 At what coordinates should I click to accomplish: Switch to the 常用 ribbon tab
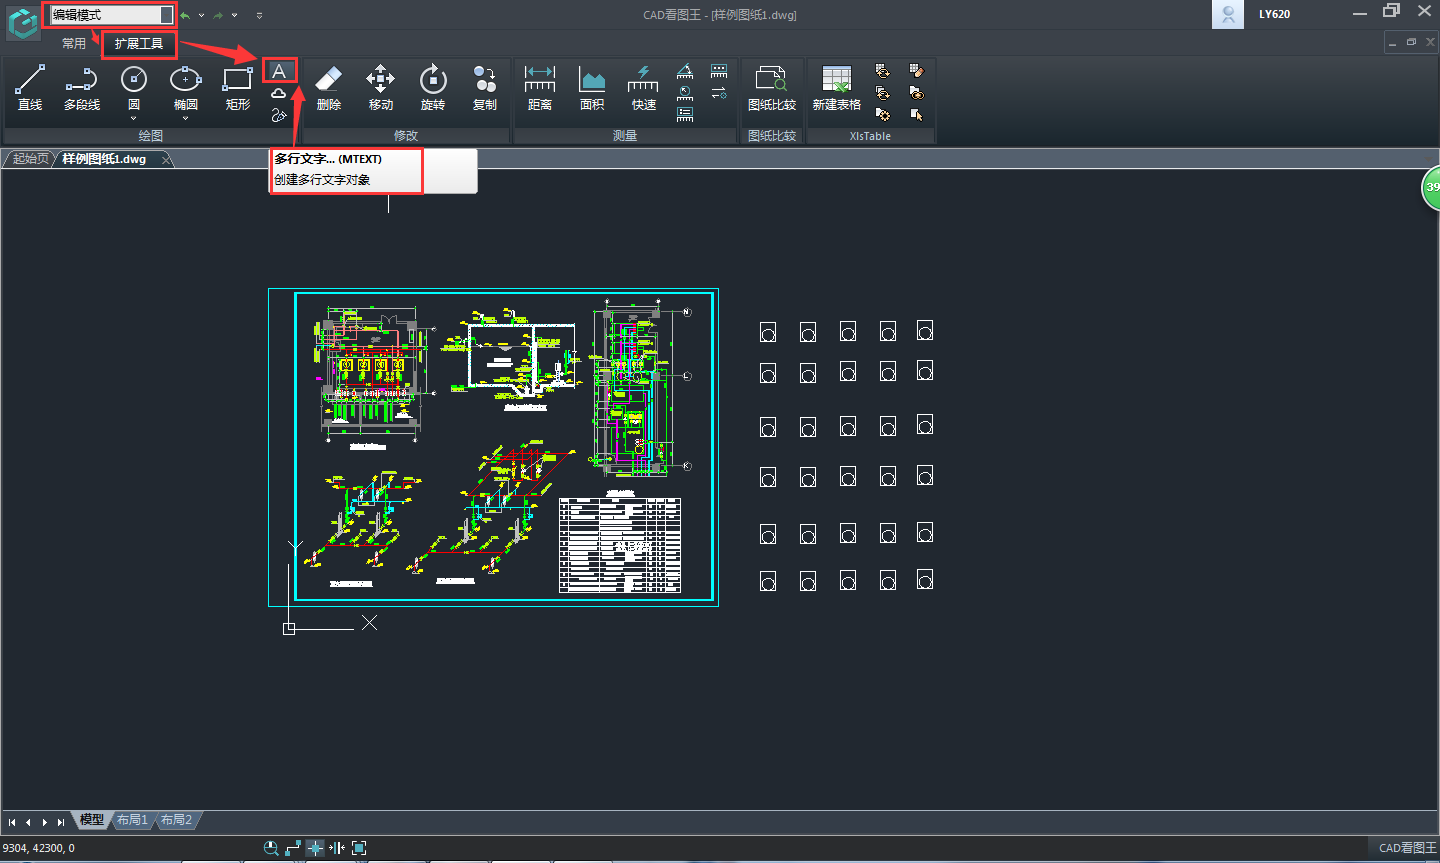click(x=74, y=44)
